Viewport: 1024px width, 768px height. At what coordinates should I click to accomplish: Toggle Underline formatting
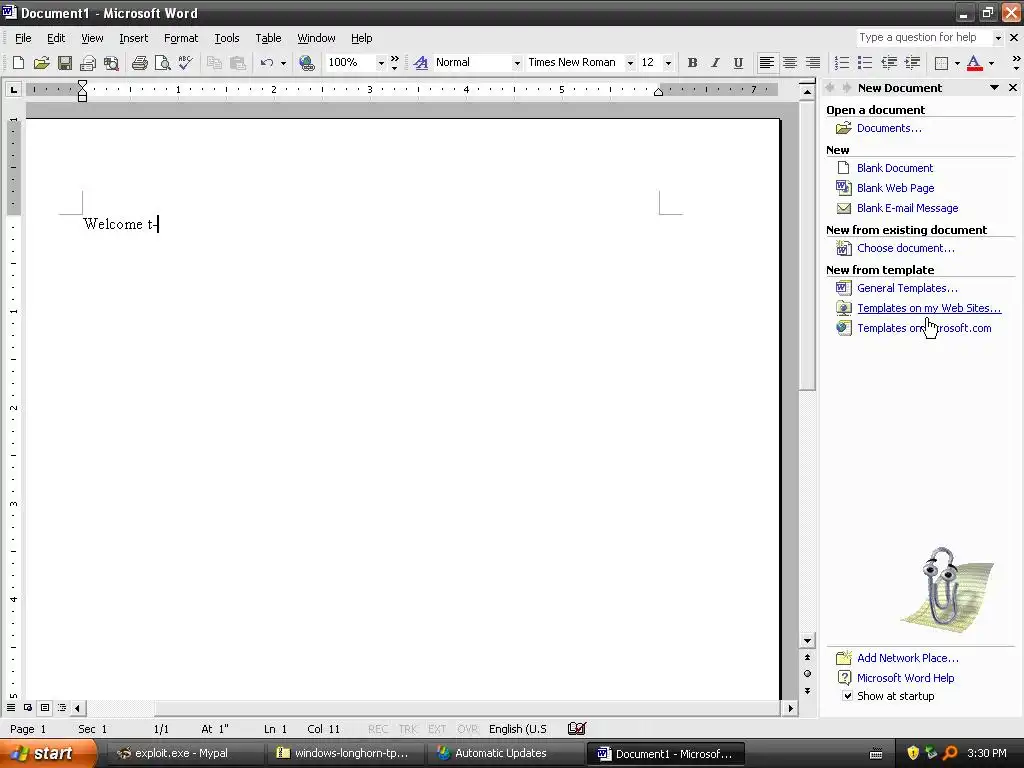tap(738, 63)
